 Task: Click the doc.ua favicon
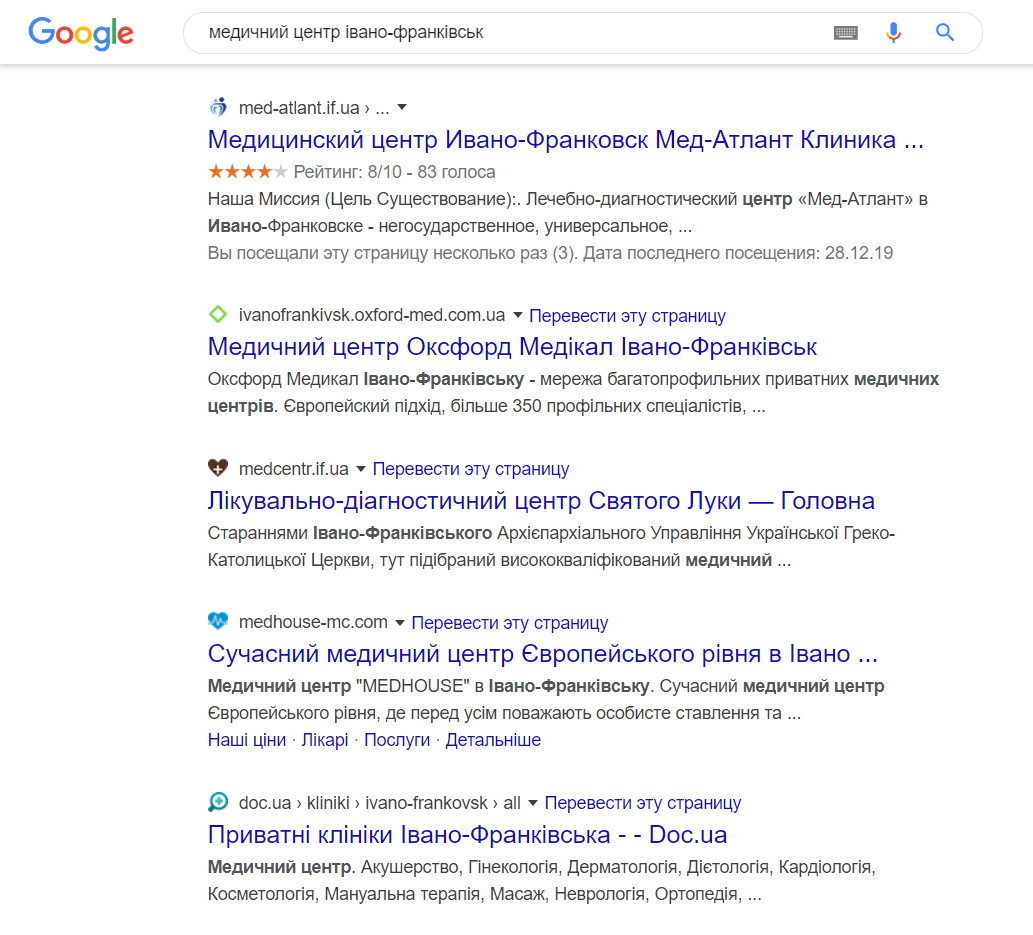tap(217, 802)
